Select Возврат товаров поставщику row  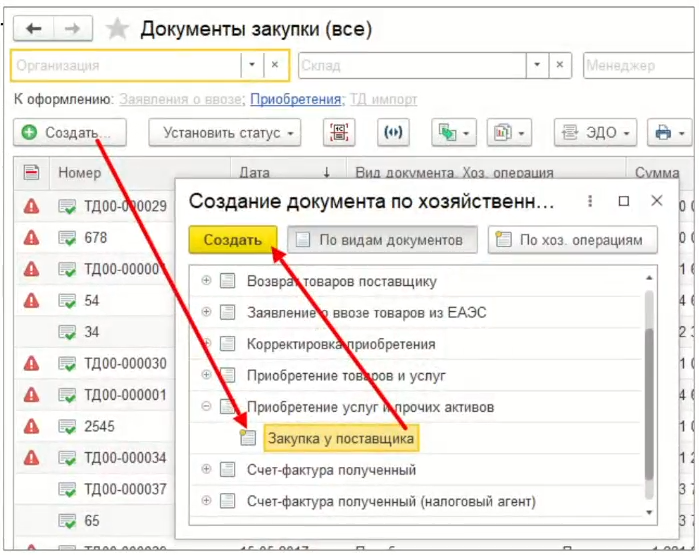coord(417,281)
